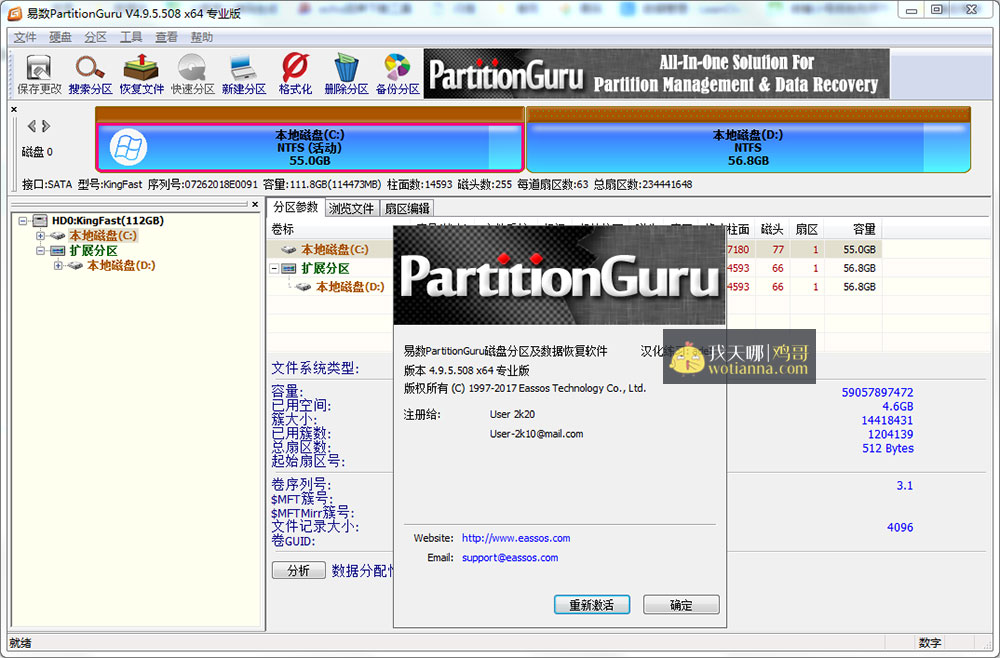Open the 文件 menu
This screenshot has width=1000, height=658.
tap(25, 37)
